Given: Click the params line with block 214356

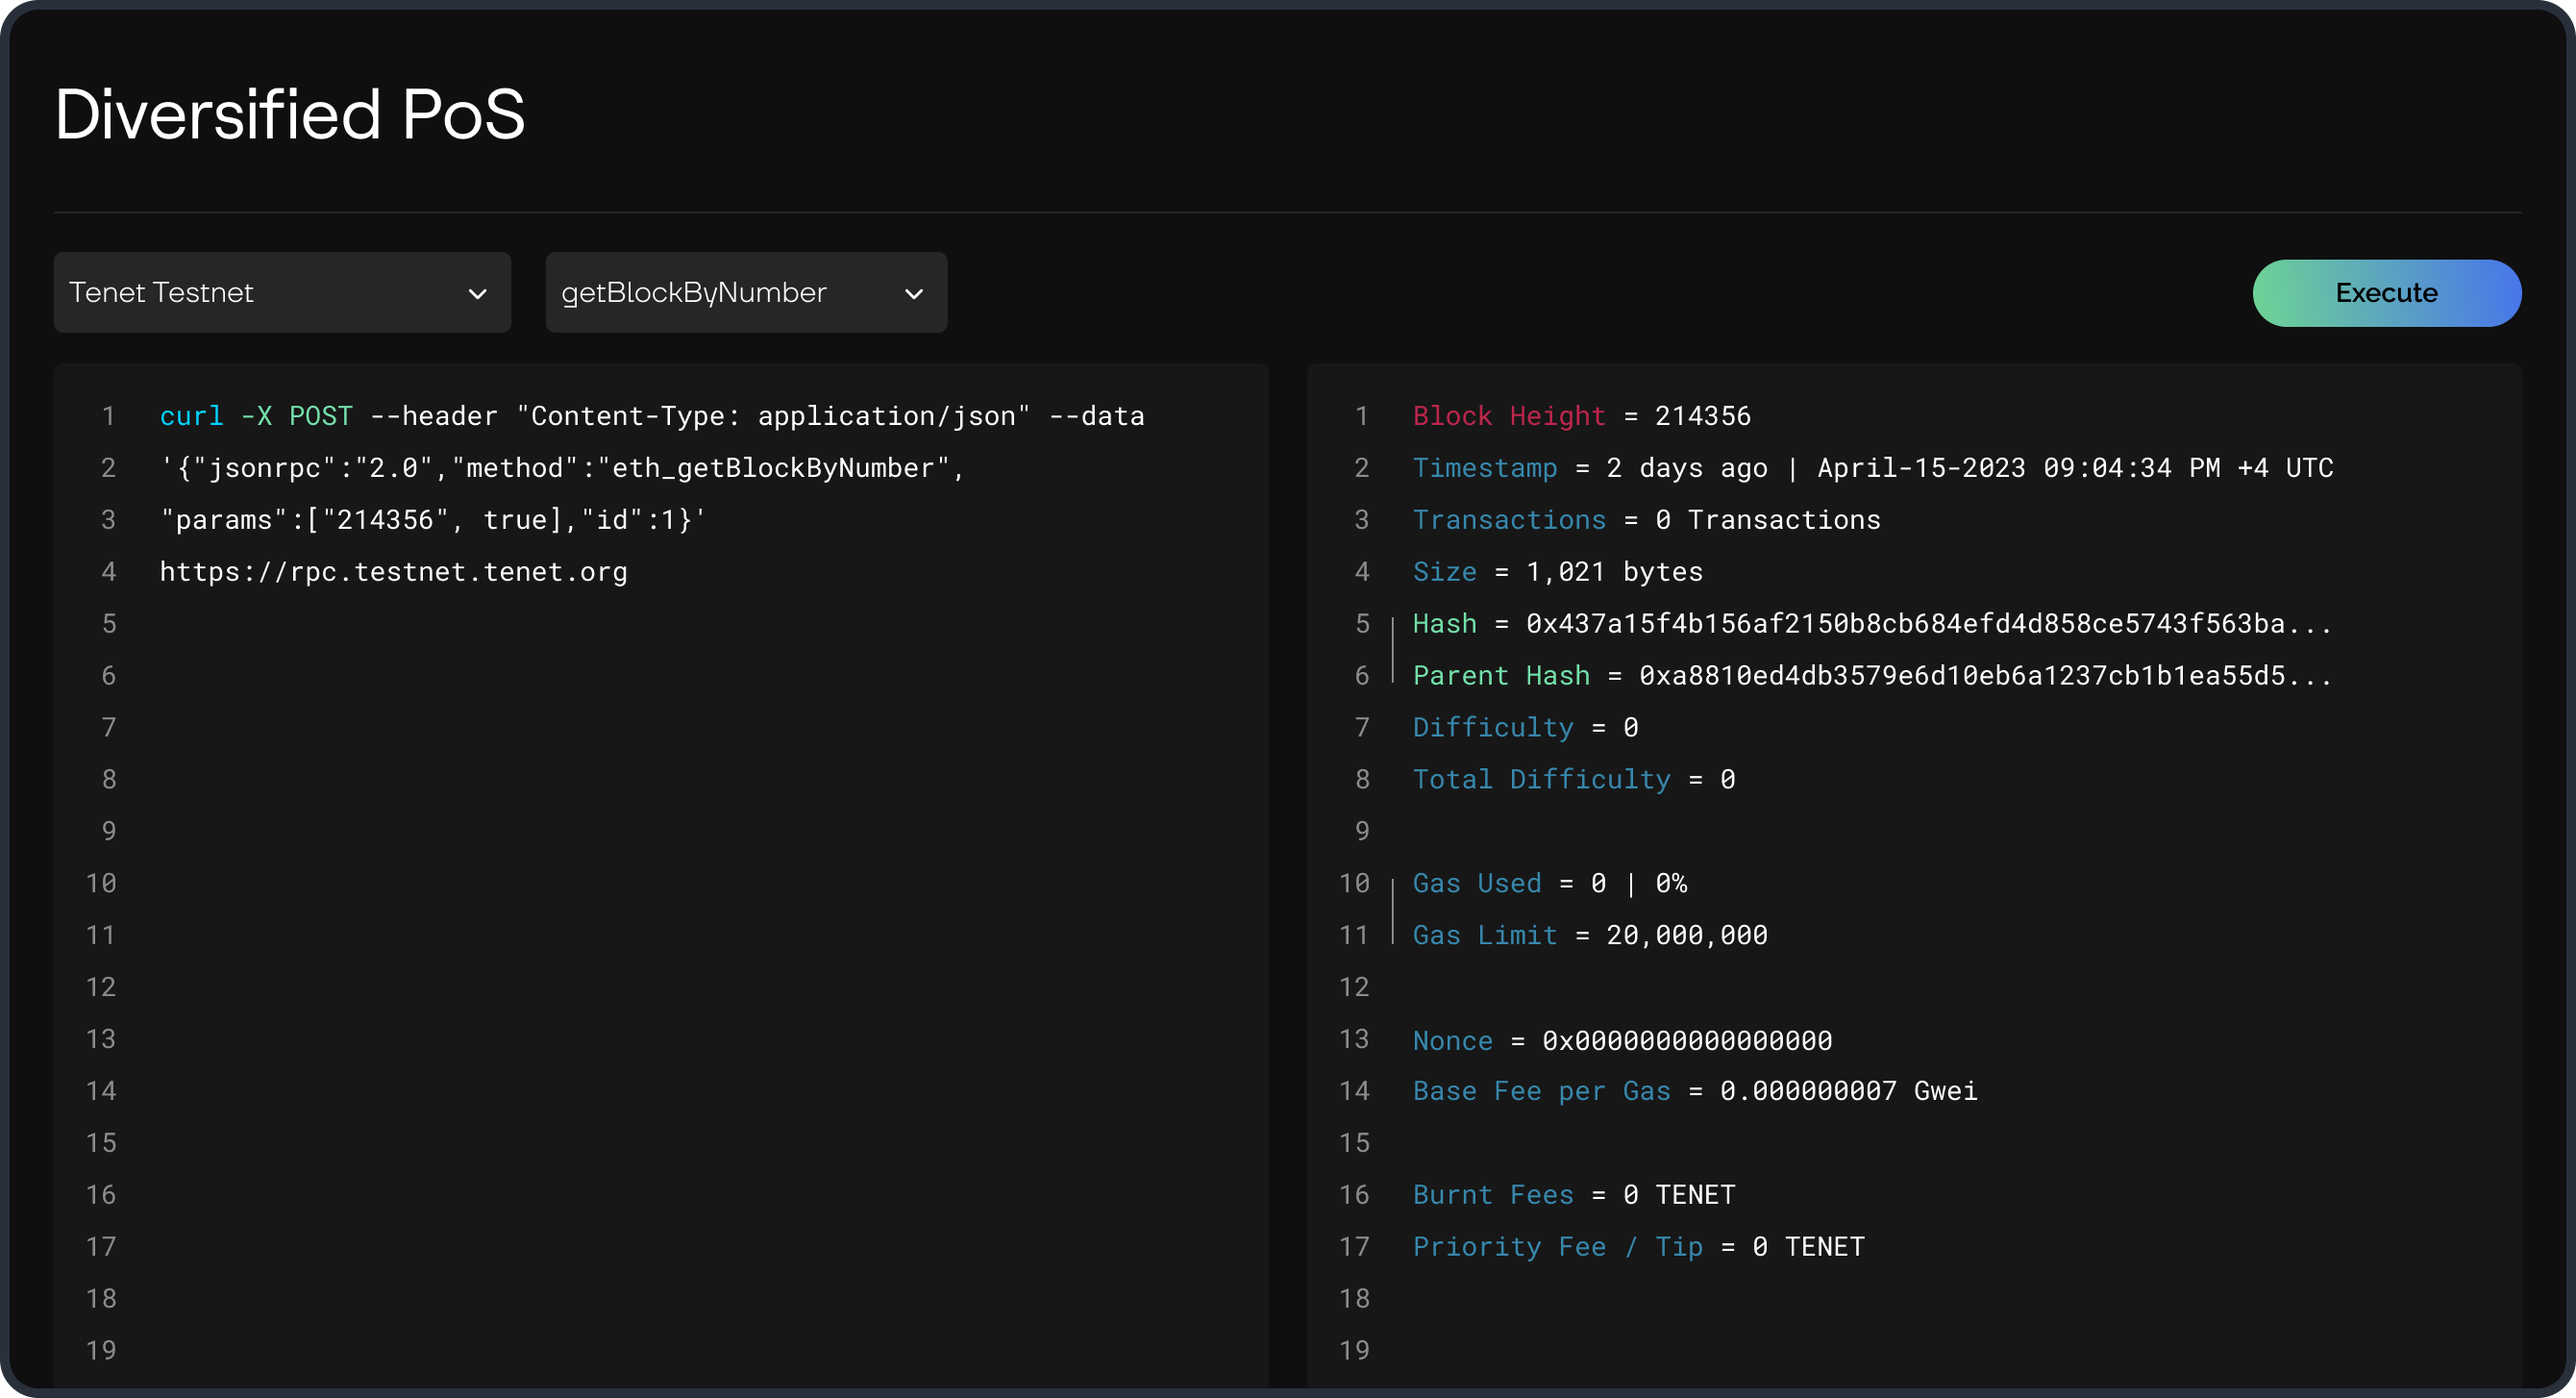Looking at the screenshot, I should pyautogui.click(x=432, y=520).
